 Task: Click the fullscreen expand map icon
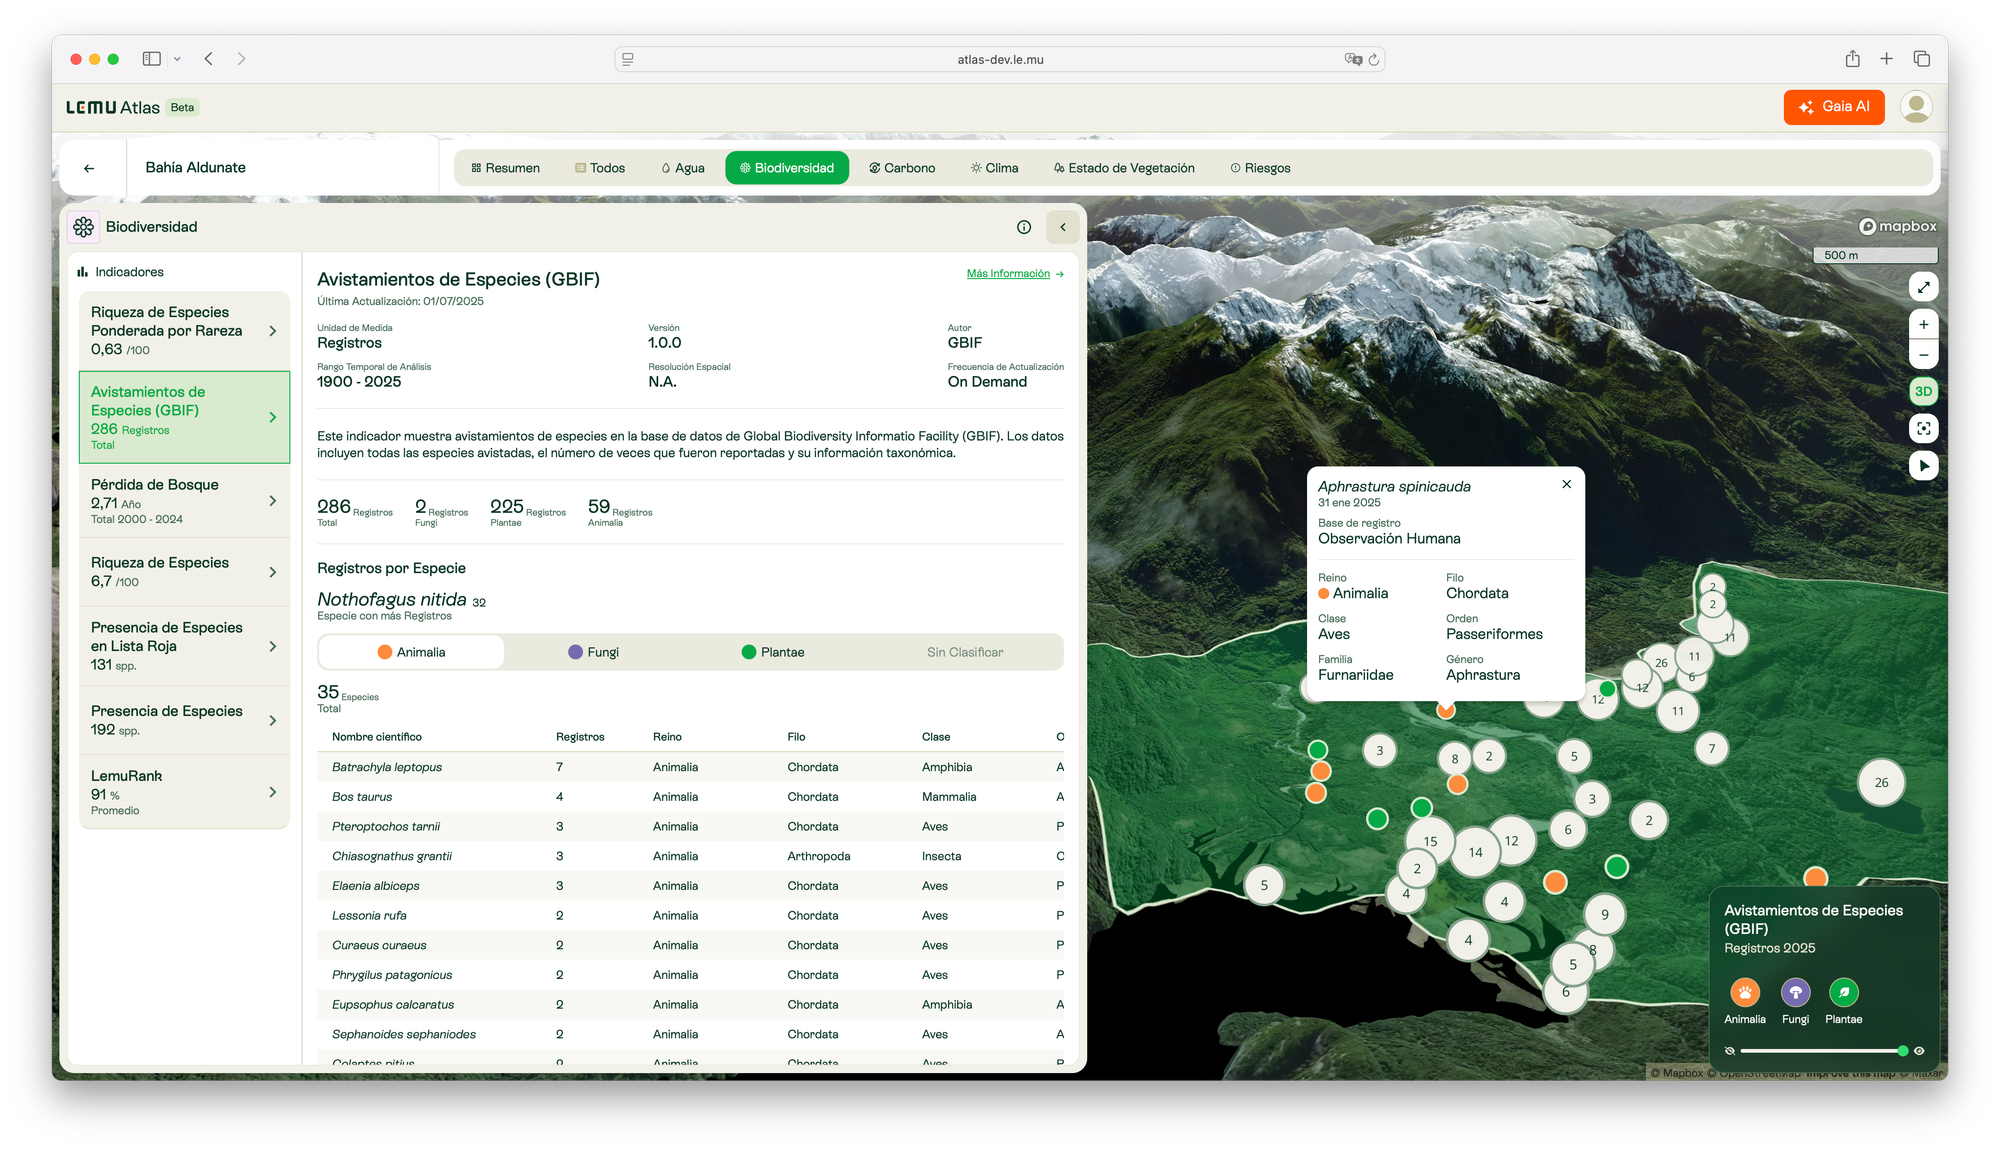(1923, 287)
